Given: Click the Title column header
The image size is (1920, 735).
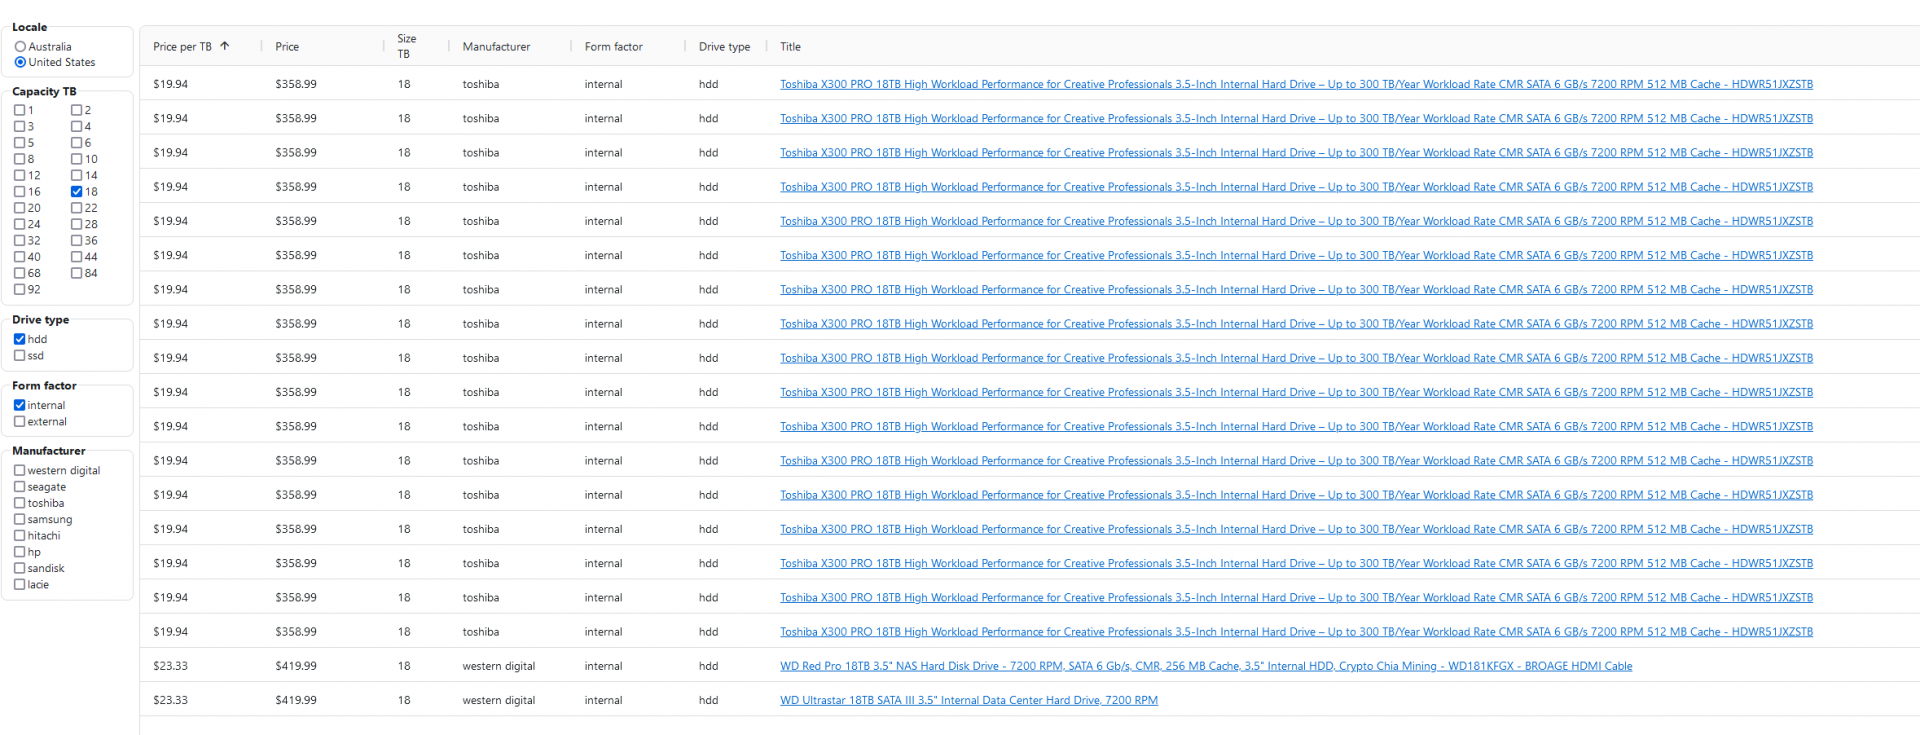Looking at the screenshot, I should click(790, 47).
